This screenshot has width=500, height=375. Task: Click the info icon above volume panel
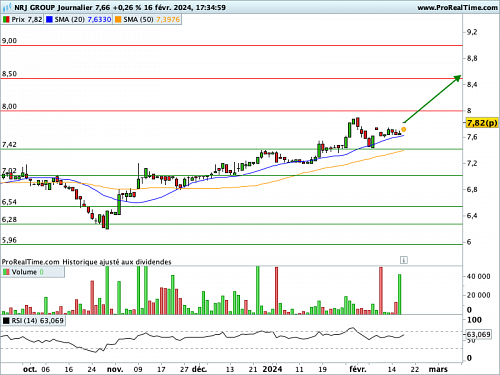point(403,260)
